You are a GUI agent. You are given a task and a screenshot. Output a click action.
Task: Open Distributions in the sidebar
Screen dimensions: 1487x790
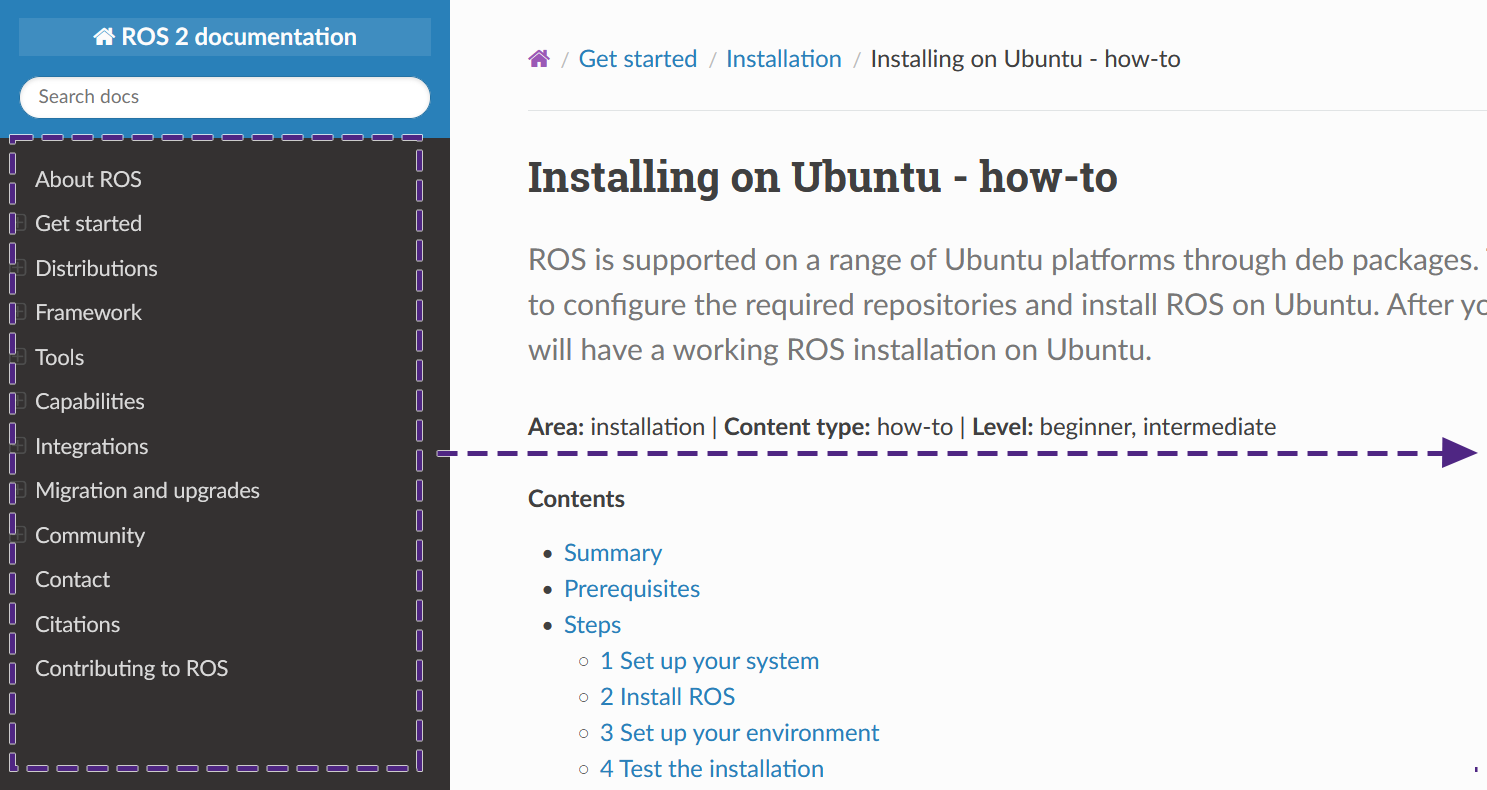[x=96, y=269]
